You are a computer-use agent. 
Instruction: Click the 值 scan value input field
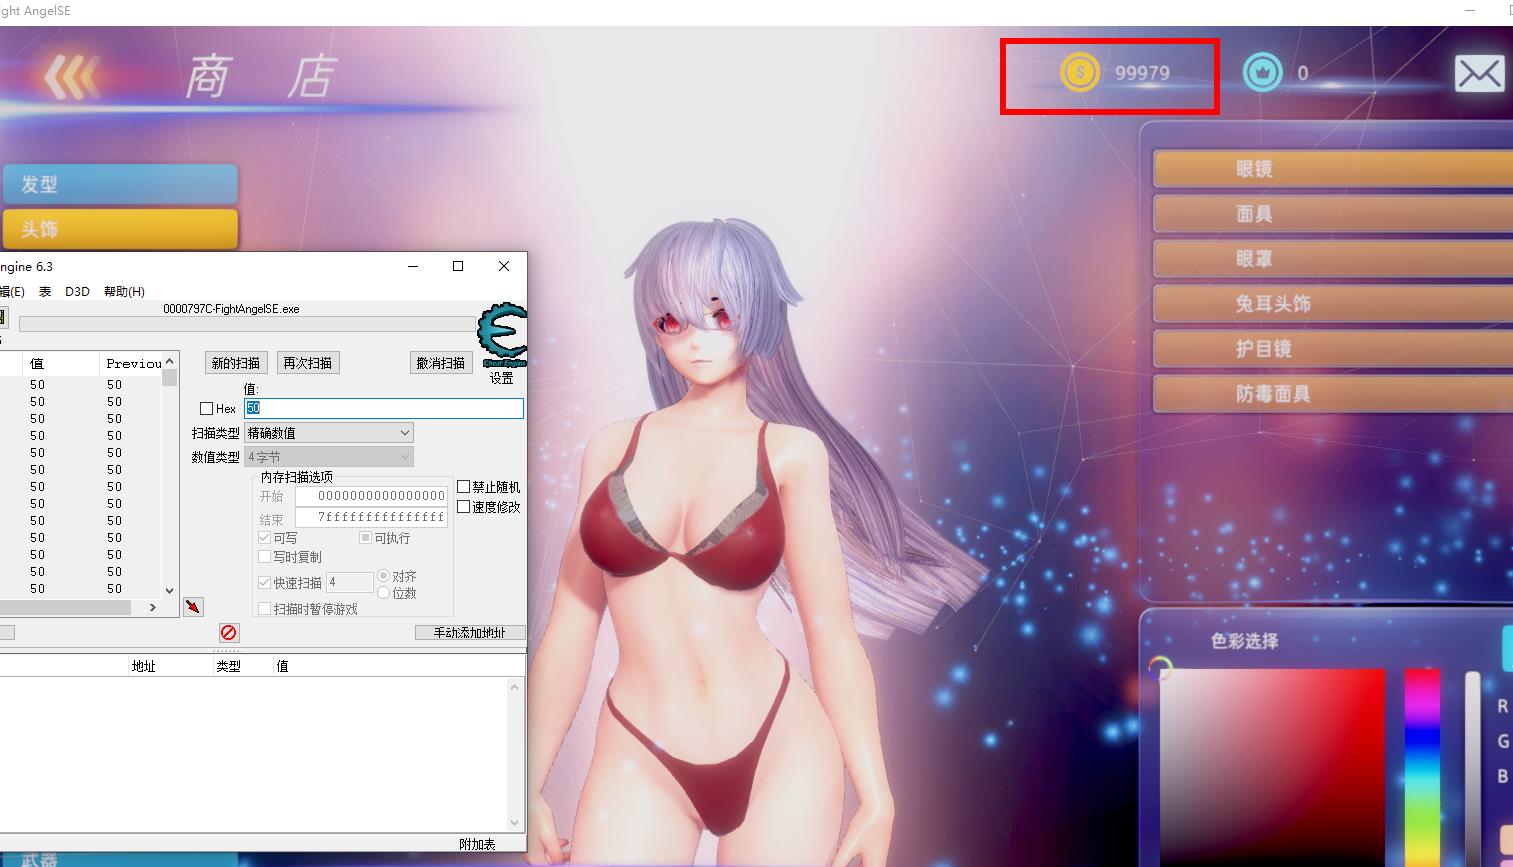click(x=384, y=408)
